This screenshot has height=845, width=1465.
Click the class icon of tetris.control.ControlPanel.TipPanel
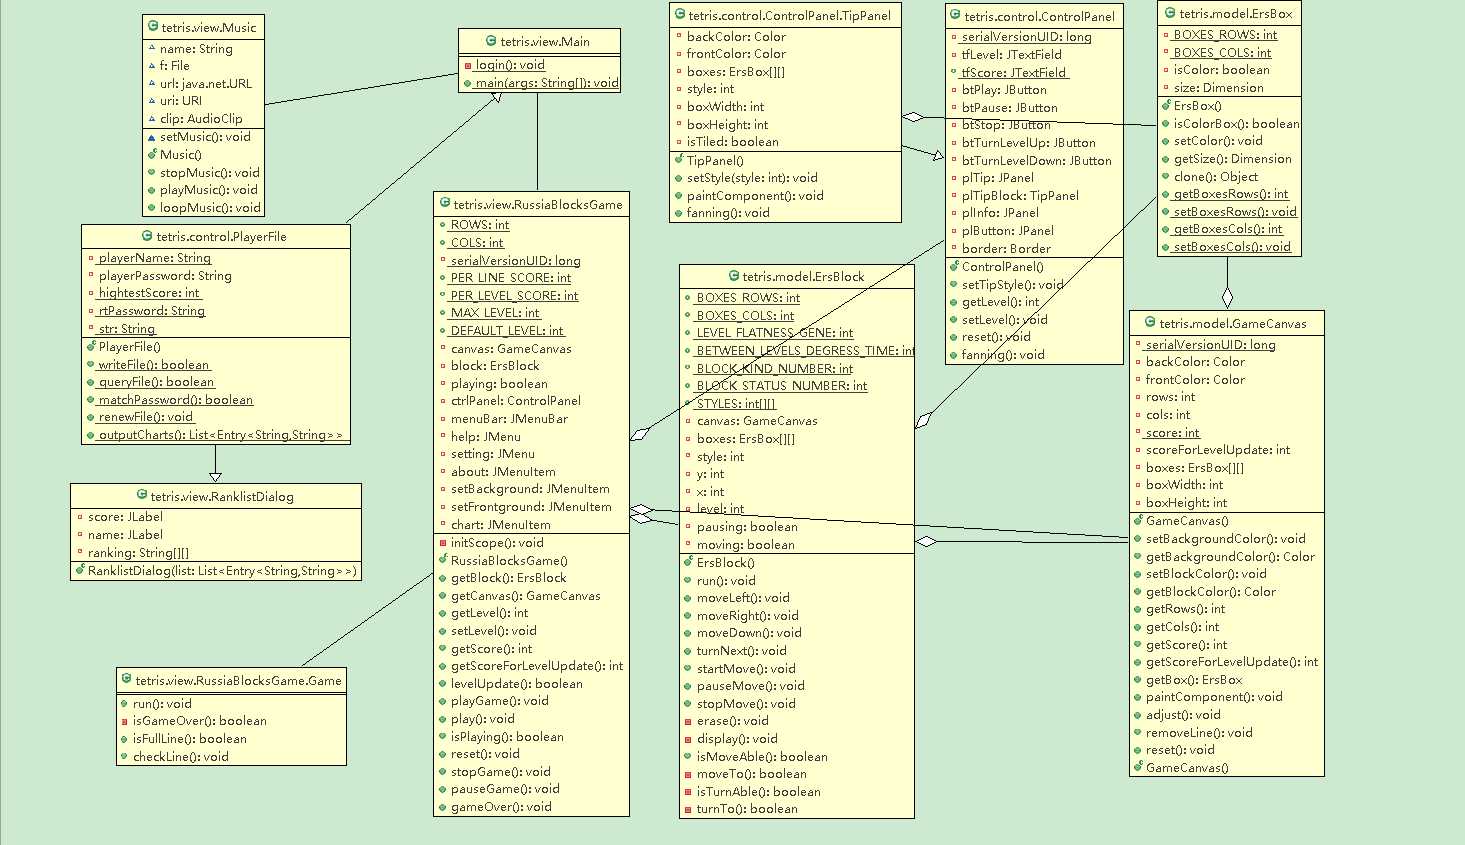point(679,14)
